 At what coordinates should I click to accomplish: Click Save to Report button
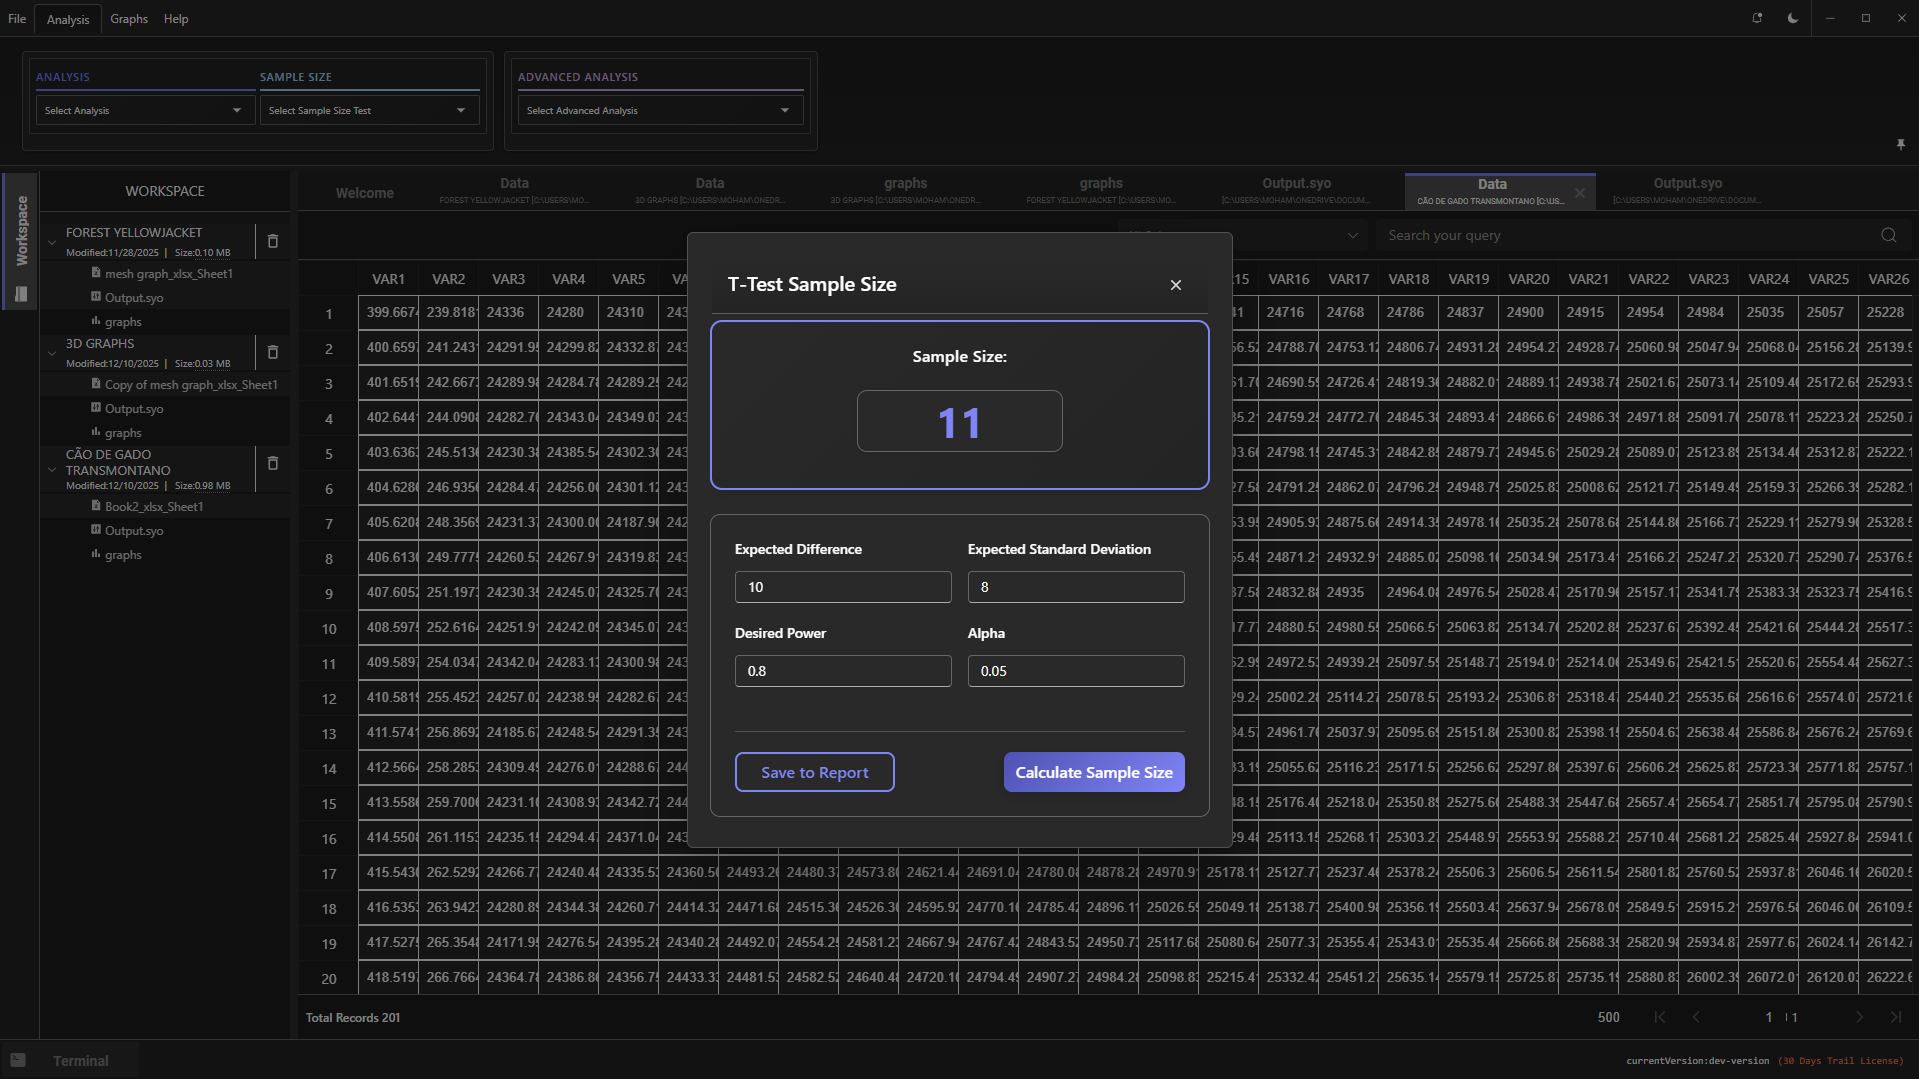[x=814, y=772]
